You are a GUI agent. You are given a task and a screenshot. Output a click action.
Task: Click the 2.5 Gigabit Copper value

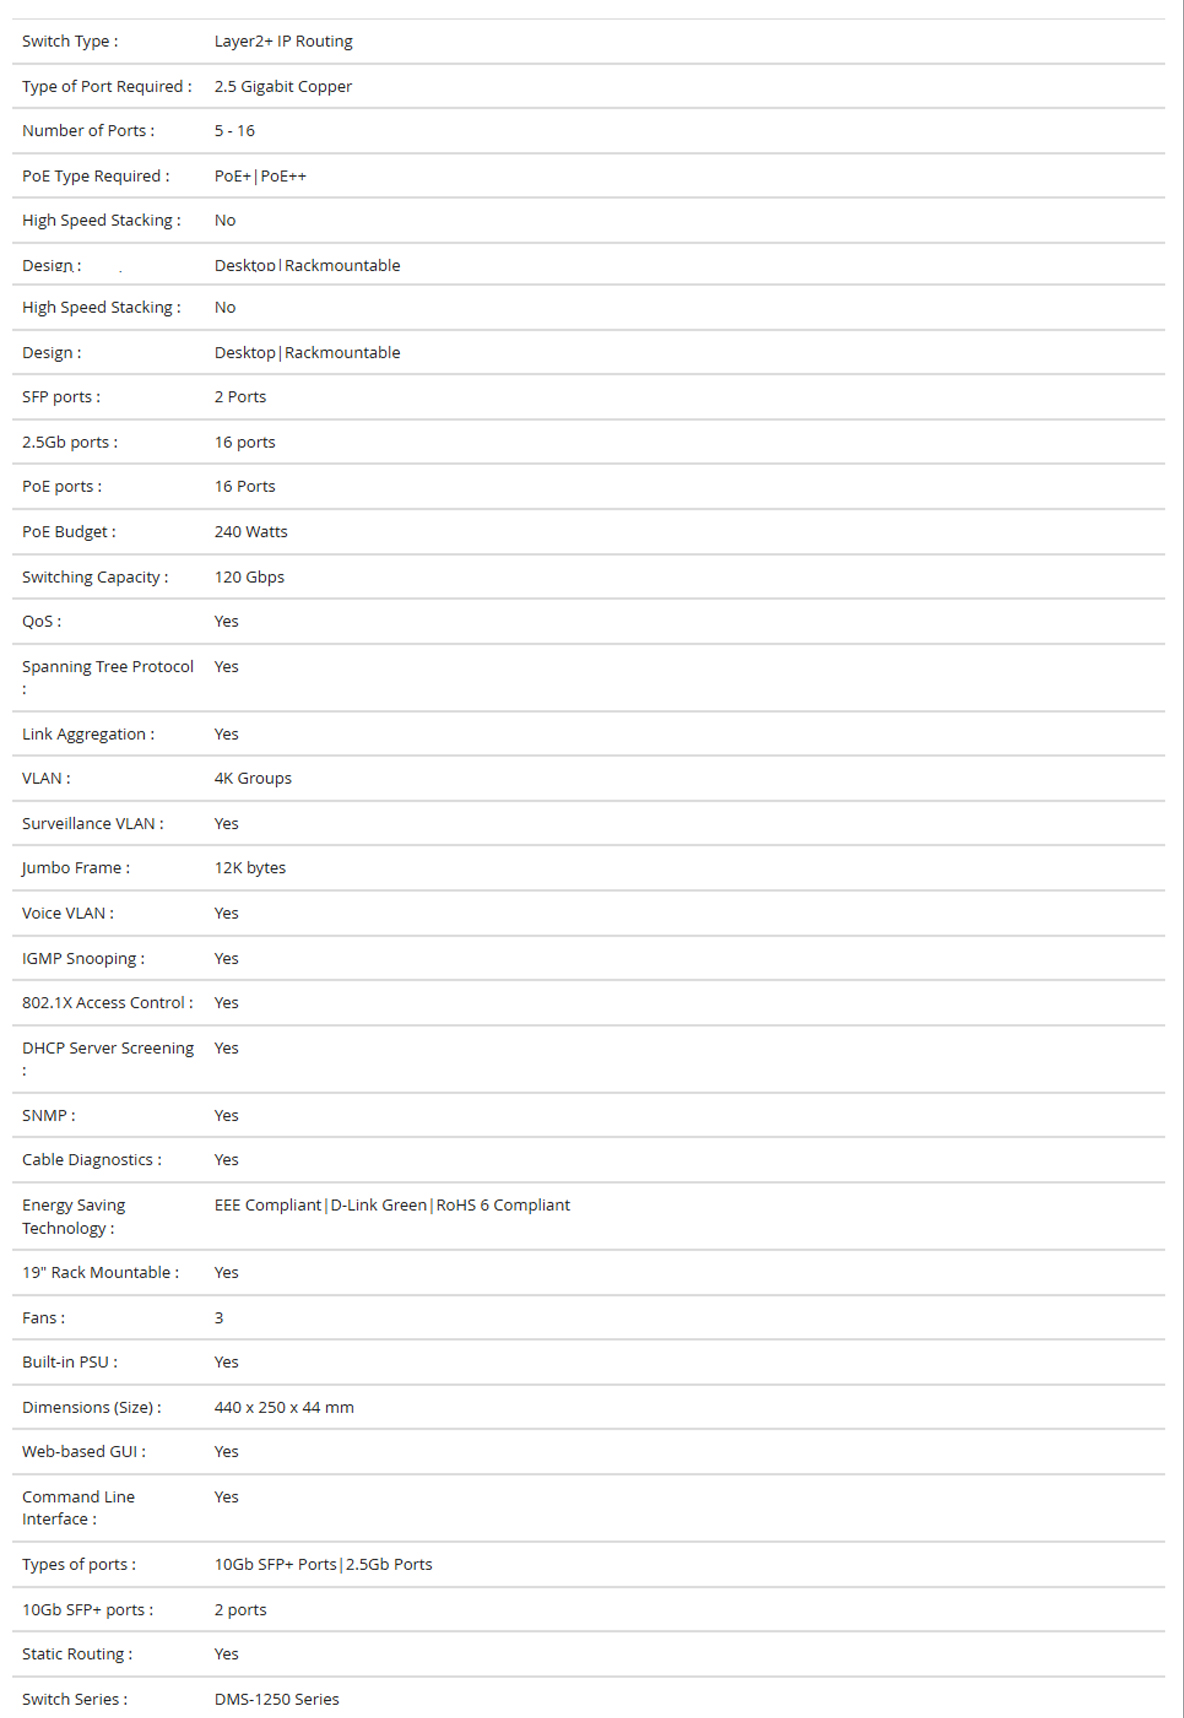[283, 86]
